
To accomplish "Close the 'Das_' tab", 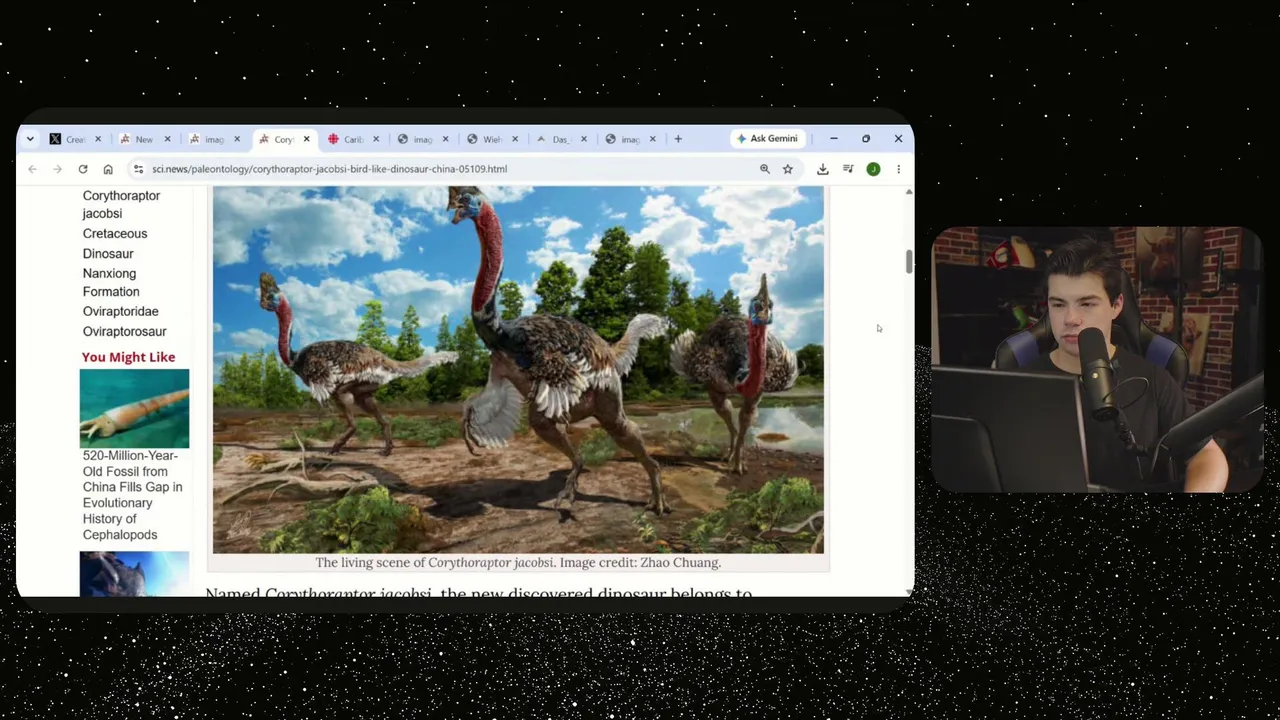I will 584,139.
